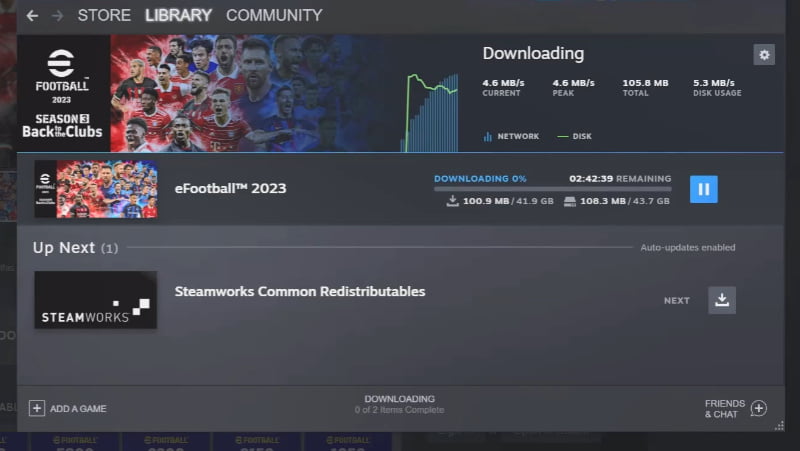This screenshot has height=451, width=800.
Task: Click the 108.3 MB disk size
Action: click(x=603, y=201)
